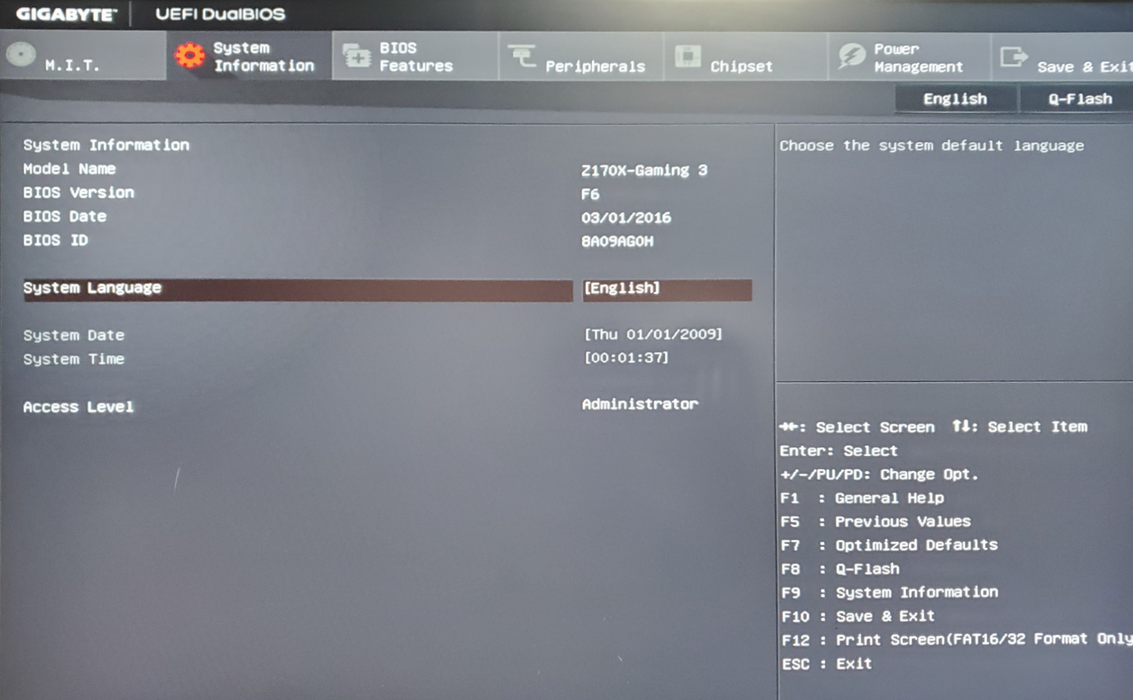Click the Power Management lightning icon
The width and height of the screenshot is (1133, 700).
tap(852, 56)
